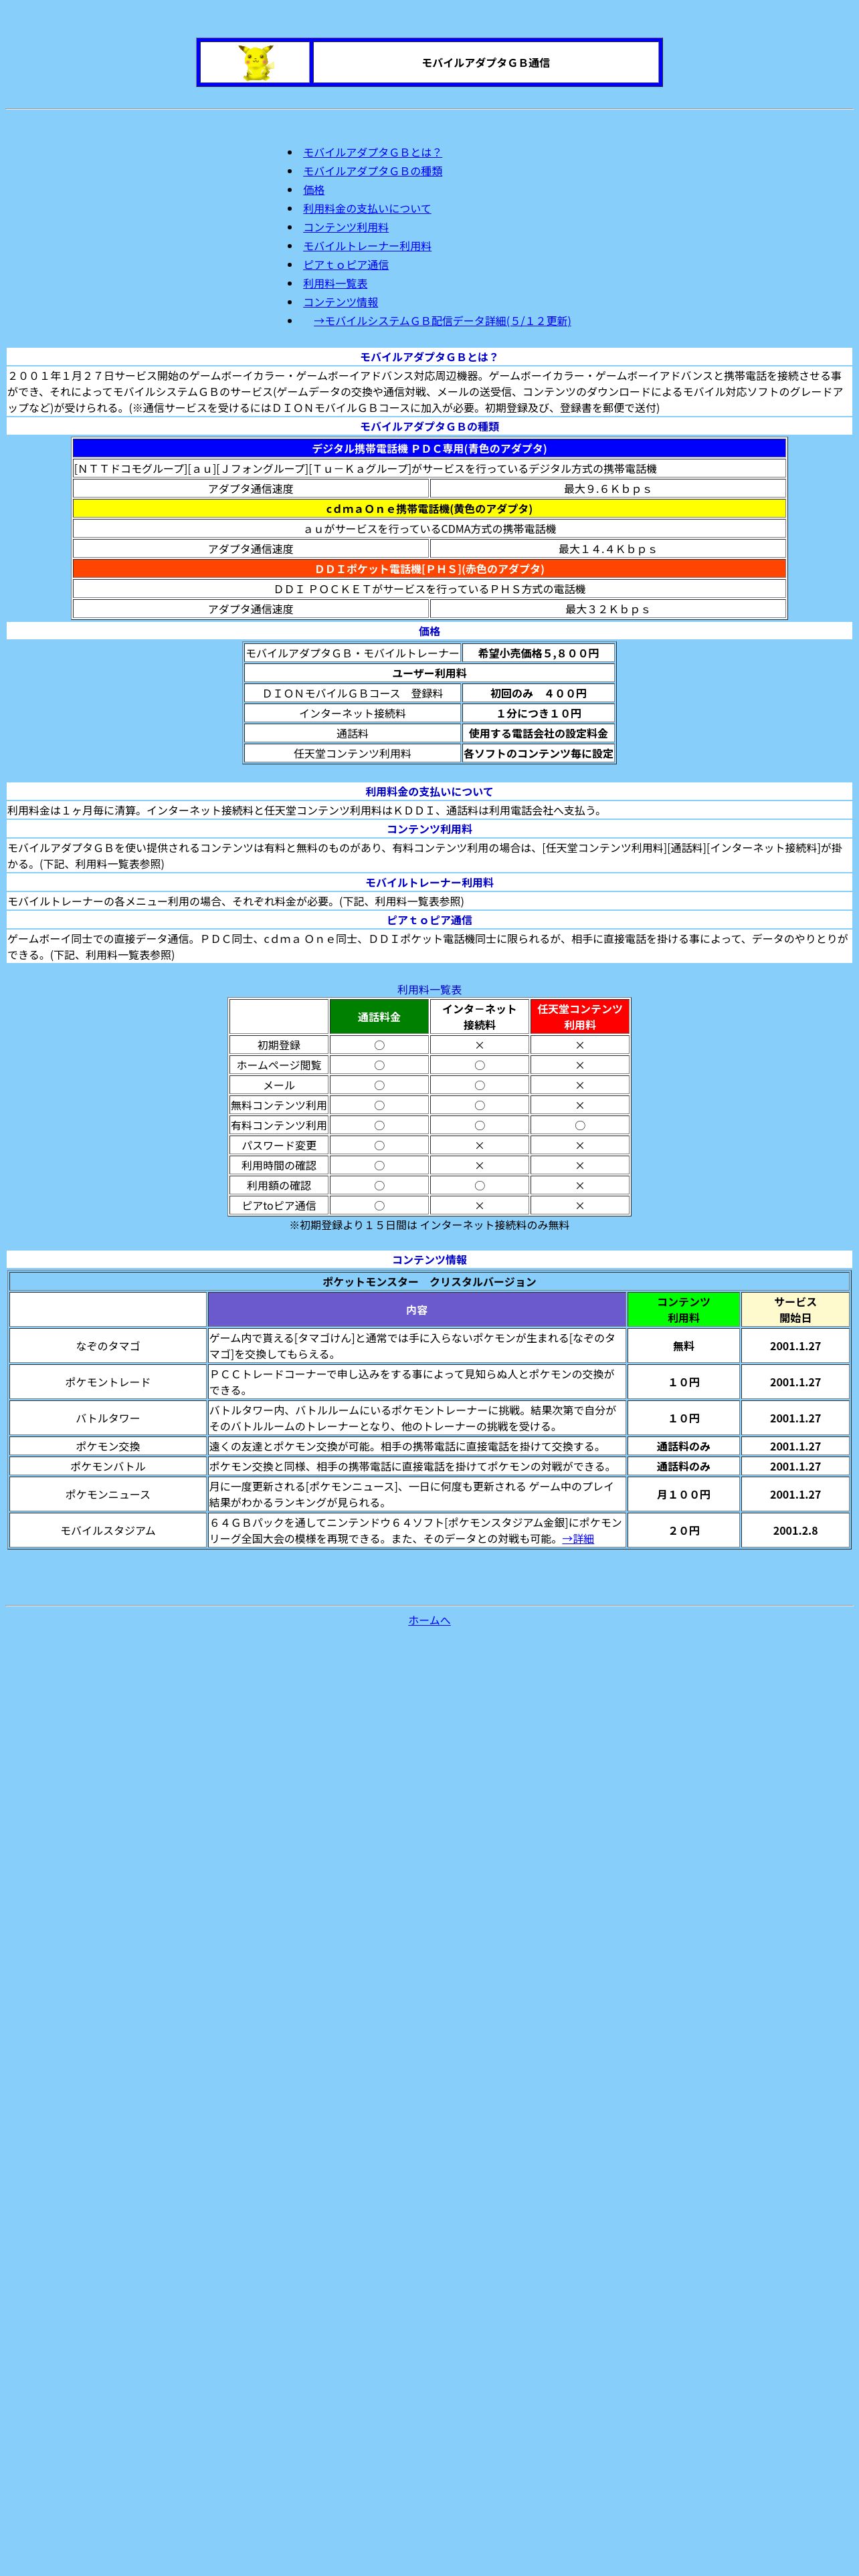859x2576 pixels.
Task: Click the 各ソフトのコンテンツ毎に設定 cell
Action: (538, 753)
